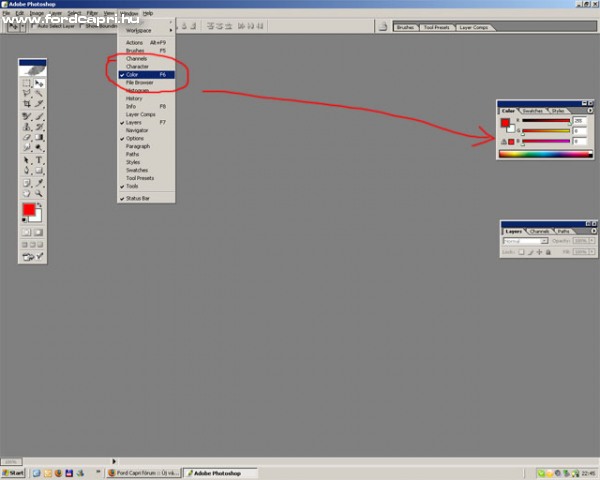The height and width of the screenshot is (480, 600).
Task: Select the Lasso tool
Action: pos(27,93)
